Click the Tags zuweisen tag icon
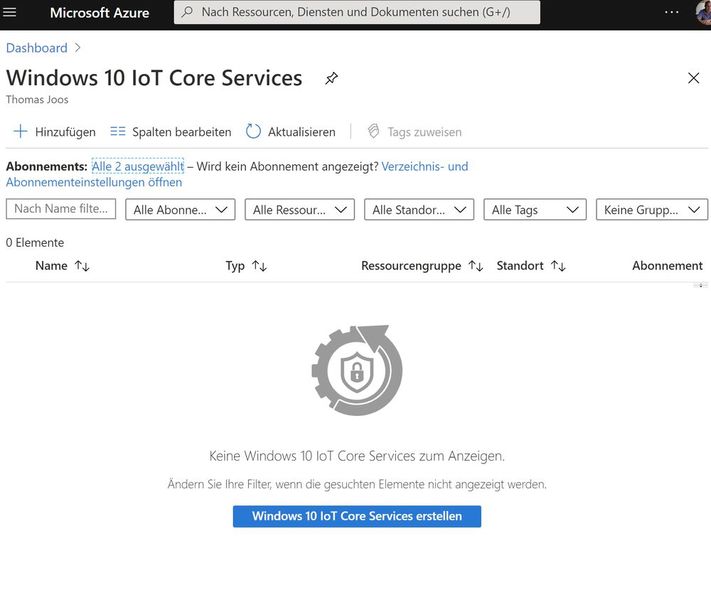Image resolution: width=711 pixels, height=600 pixels. [373, 132]
